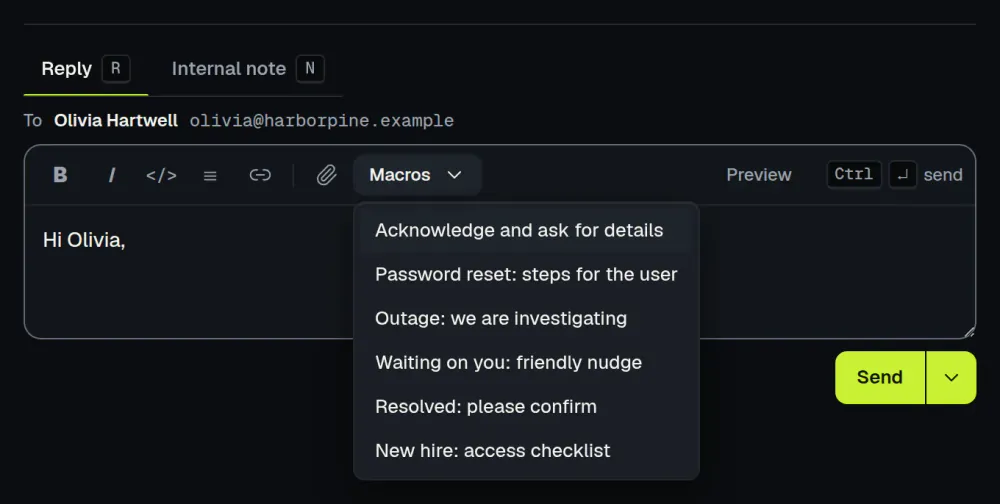1000x504 pixels.
Task: Click the recipient name Olivia Hartwell
Action: (115, 121)
